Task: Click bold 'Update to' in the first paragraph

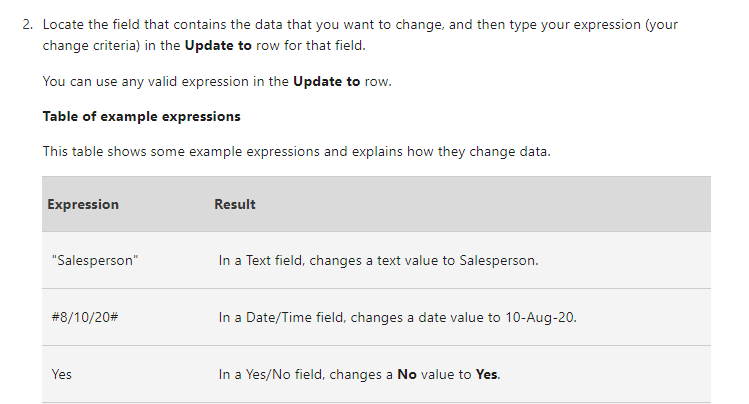Action: click(x=217, y=47)
